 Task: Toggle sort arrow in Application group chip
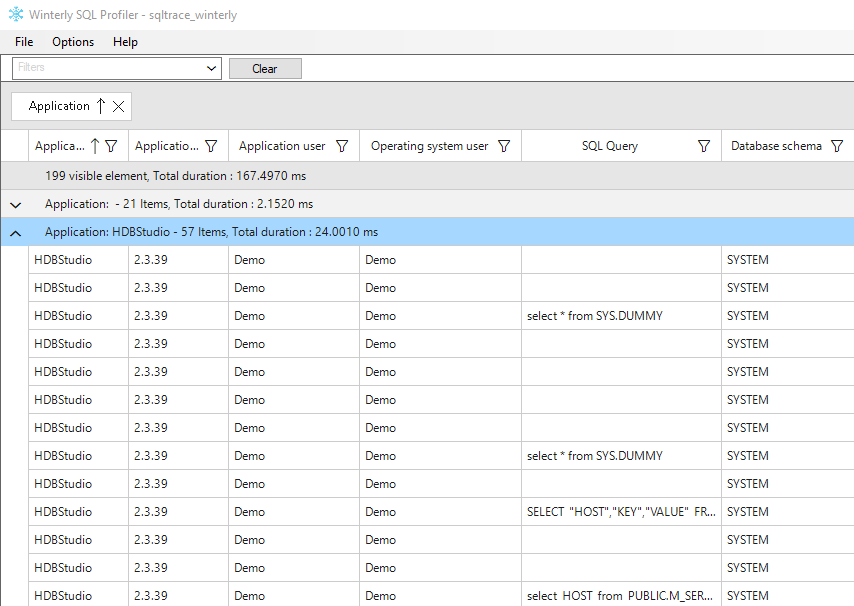100,106
